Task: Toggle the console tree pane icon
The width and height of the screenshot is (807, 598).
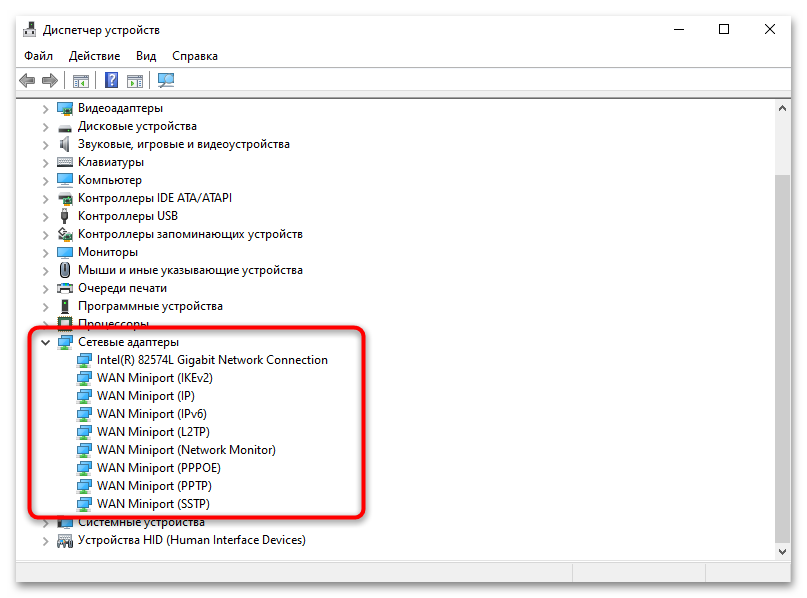Action: point(80,80)
